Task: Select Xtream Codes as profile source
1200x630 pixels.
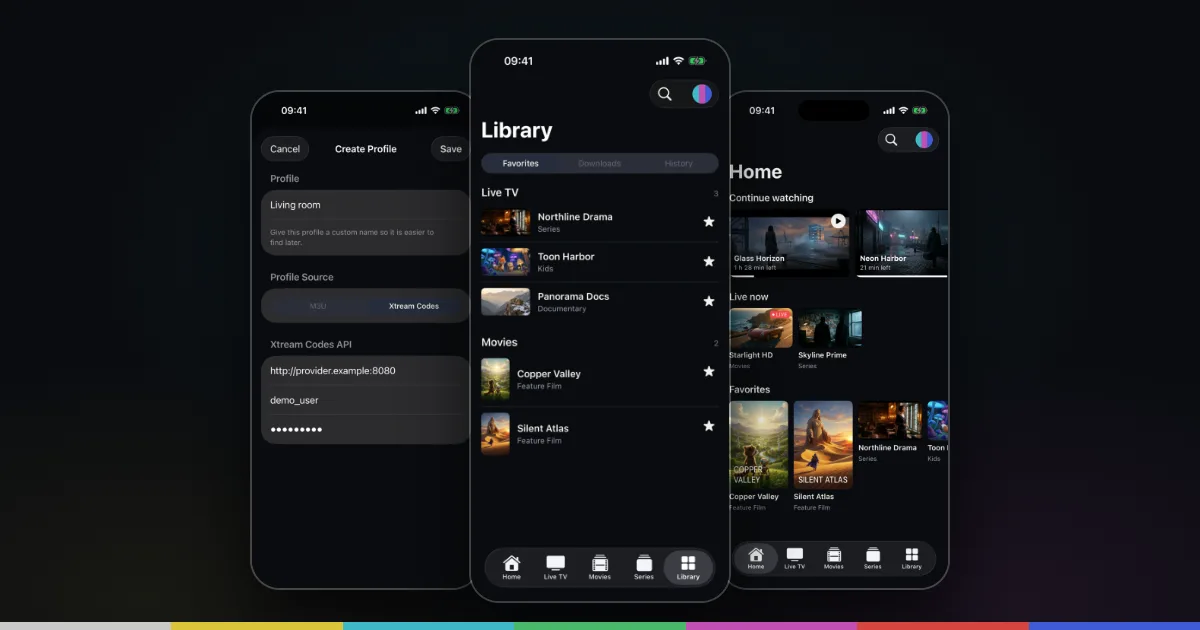Action: (414, 306)
